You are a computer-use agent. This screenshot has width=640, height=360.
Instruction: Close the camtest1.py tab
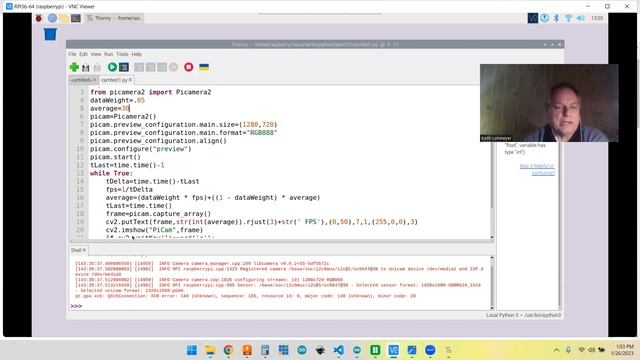(x=131, y=80)
